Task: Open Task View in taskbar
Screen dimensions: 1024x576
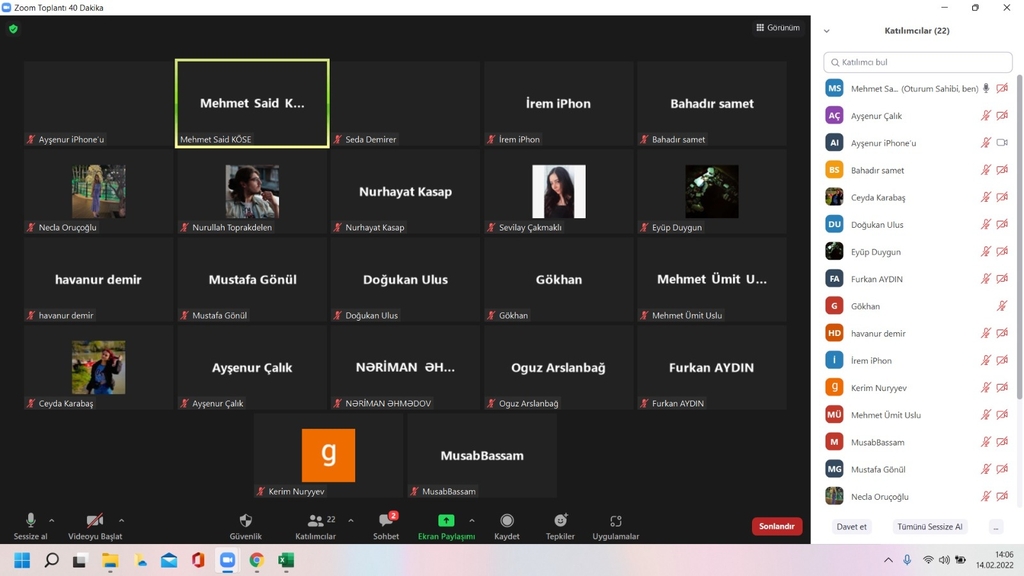Action: (x=80, y=560)
